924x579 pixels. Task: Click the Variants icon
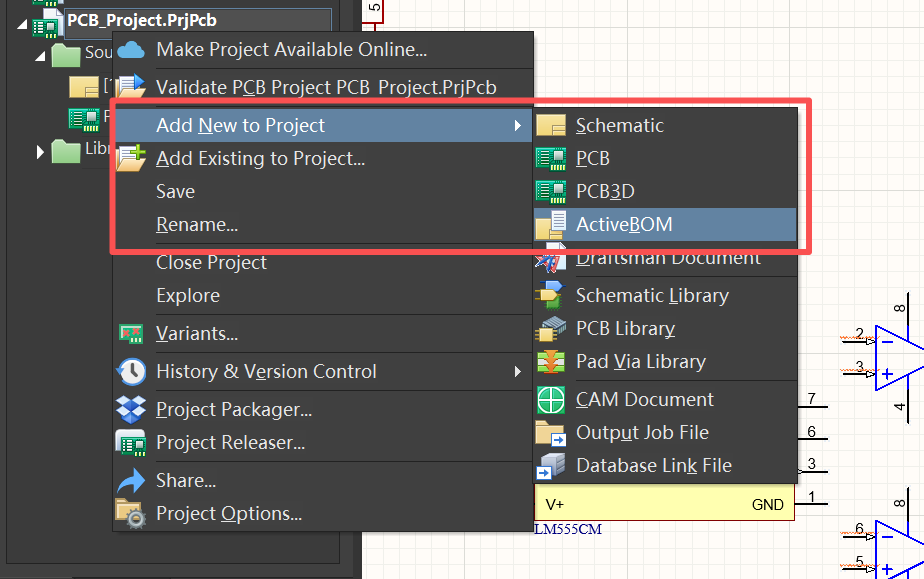click(131, 334)
